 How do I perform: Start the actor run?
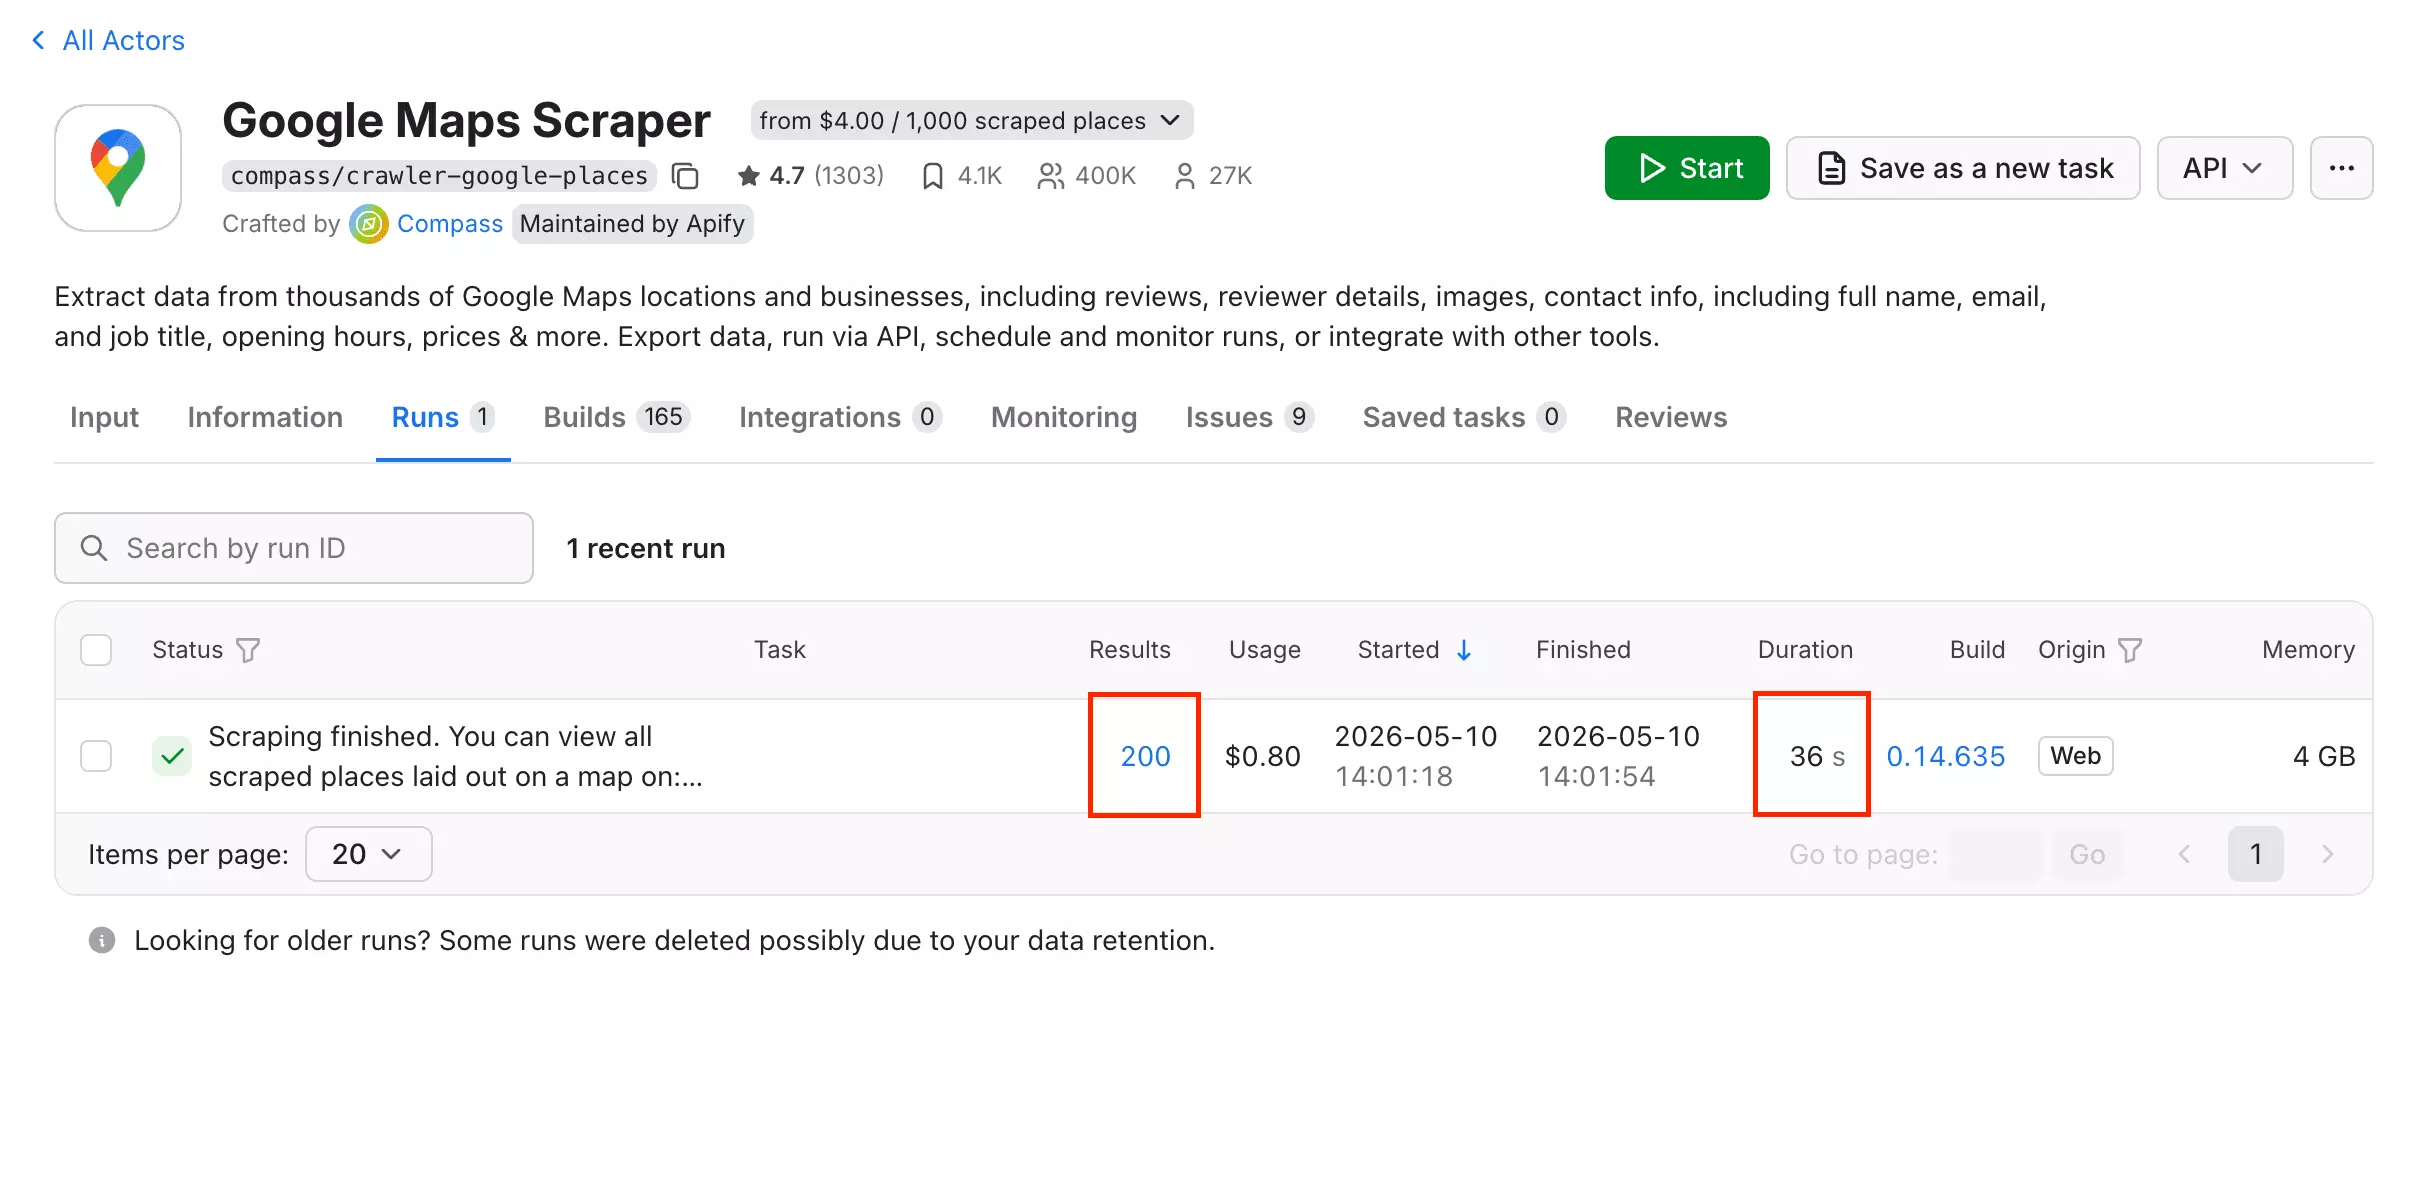[x=1687, y=168]
